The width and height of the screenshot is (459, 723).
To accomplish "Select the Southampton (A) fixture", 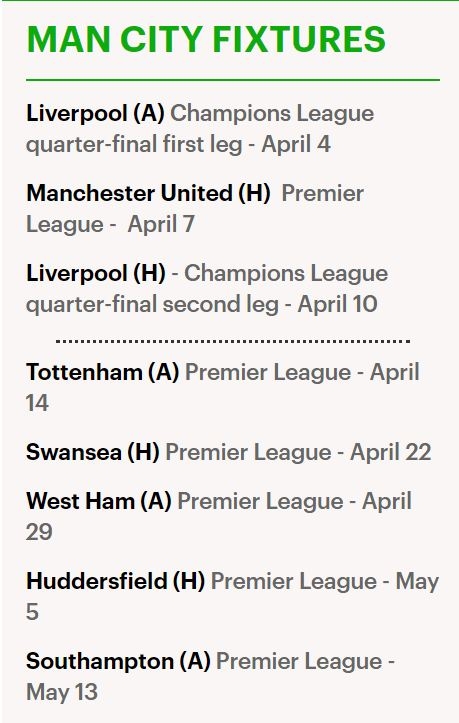I will click(x=118, y=661).
